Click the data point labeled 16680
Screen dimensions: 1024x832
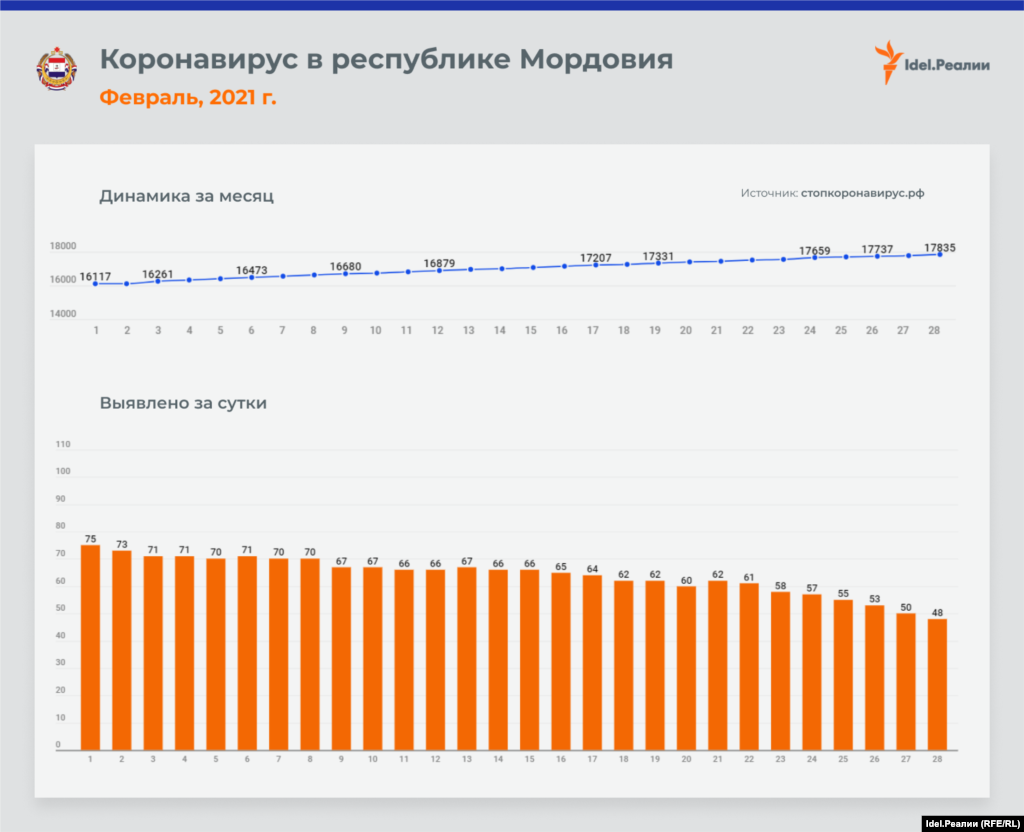[x=345, y=274]
